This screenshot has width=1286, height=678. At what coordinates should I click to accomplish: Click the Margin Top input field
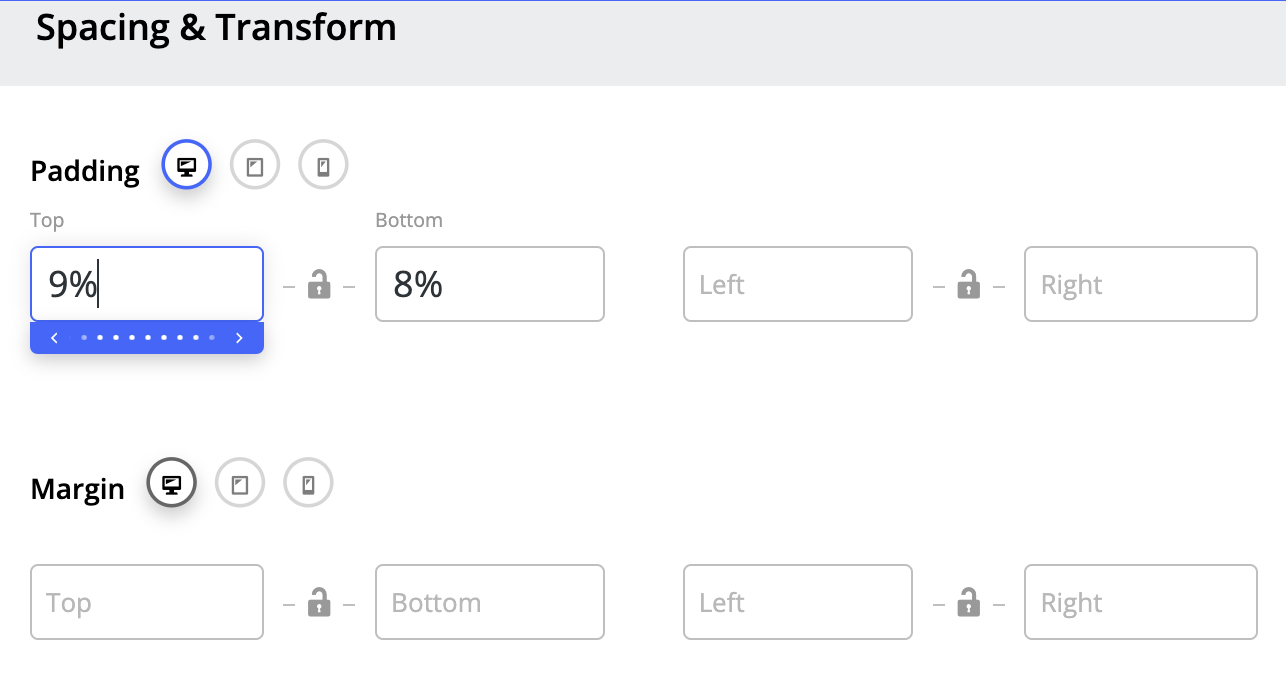pos(147,602)
